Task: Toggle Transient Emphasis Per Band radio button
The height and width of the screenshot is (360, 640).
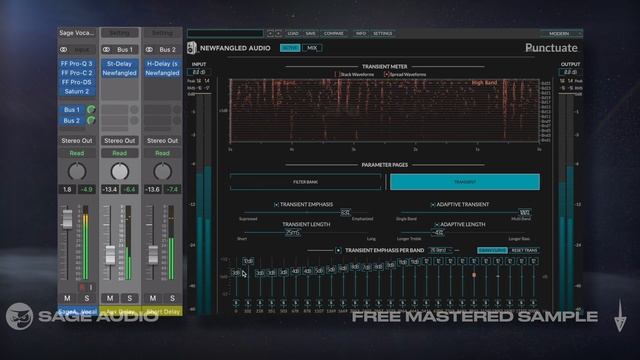Action: coord(338,250)
